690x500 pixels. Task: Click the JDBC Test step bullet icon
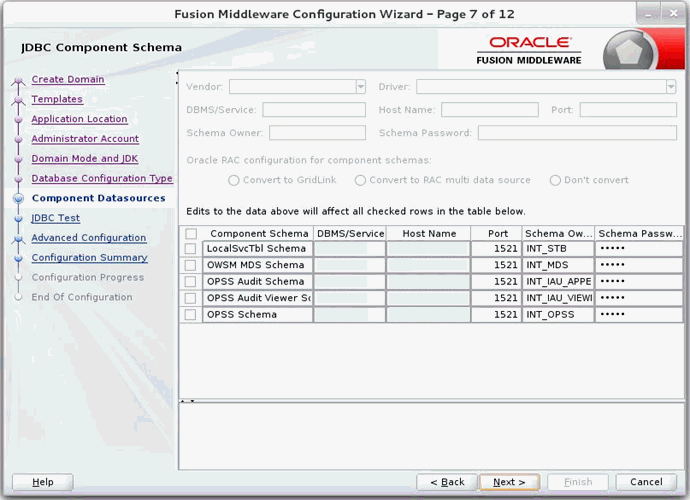[18, 219]
